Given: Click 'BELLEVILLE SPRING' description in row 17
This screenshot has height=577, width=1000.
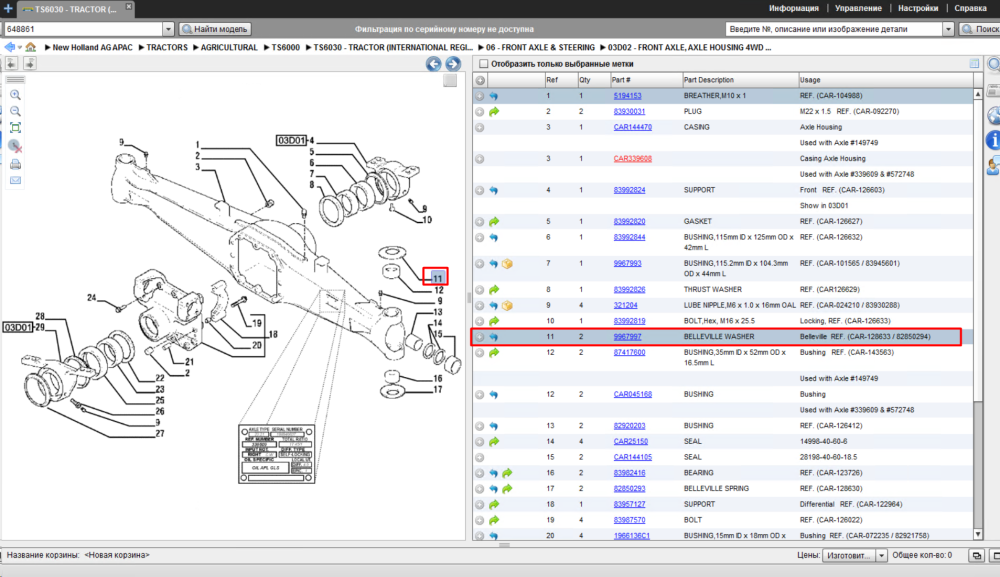Looking at the screenshot, I should [x=716, y=489].
